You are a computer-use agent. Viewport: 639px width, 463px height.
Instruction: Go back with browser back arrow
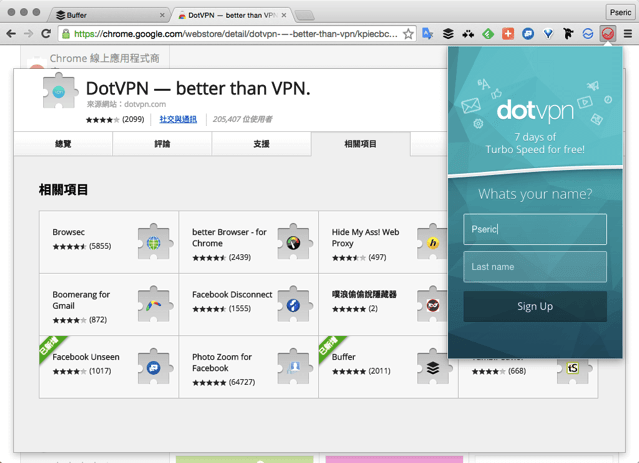tap(11, 34)
